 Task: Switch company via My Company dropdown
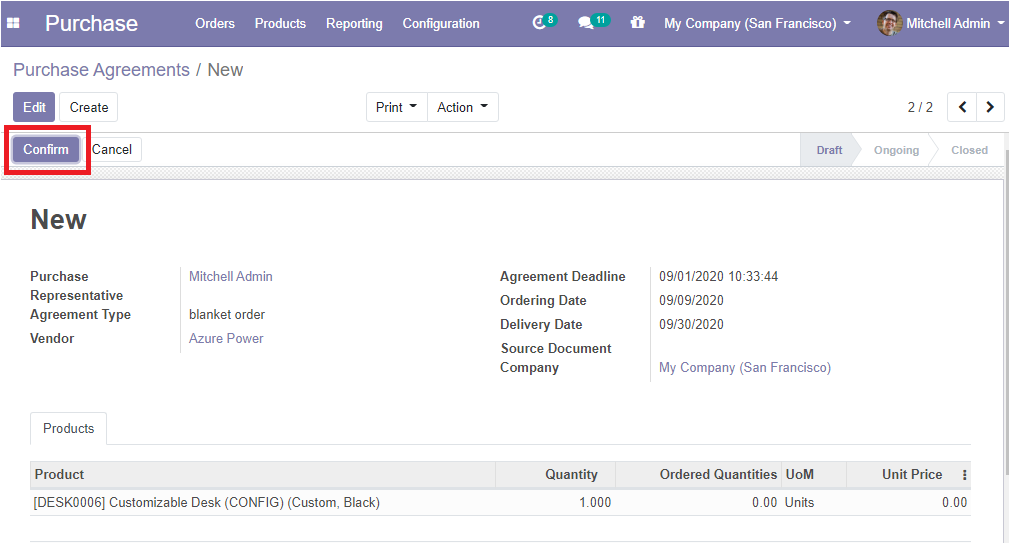[758, 23]
